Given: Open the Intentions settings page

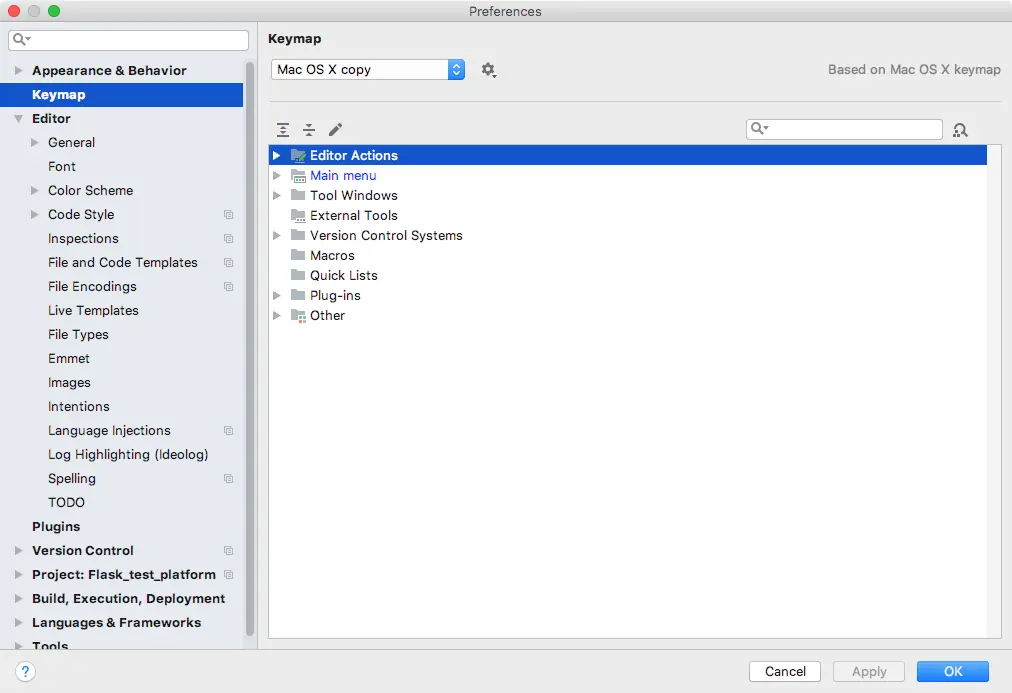Looking at the screenshot, I should (79, 407).
